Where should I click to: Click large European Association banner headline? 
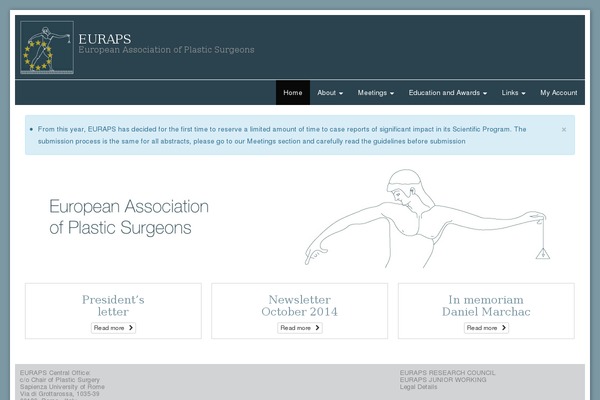(x=129, y=217)
